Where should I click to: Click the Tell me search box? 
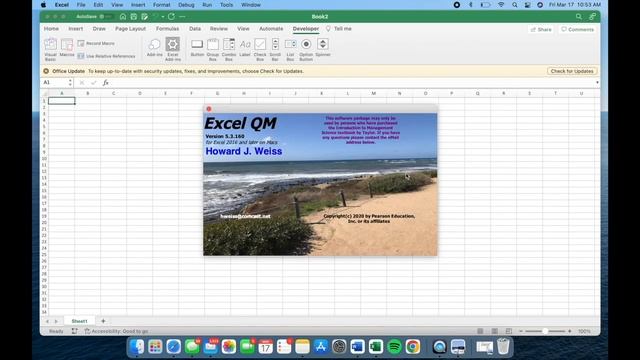339,29
